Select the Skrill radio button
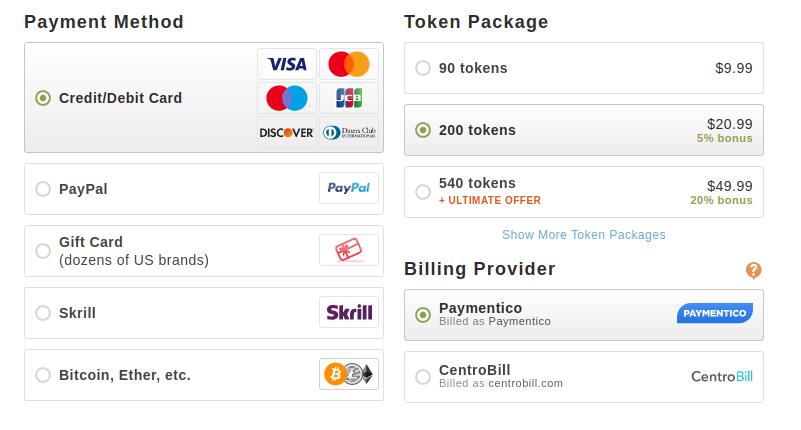The height and width of the screenshot is (430, 801). pyautogui.click(x=43, y=313)
